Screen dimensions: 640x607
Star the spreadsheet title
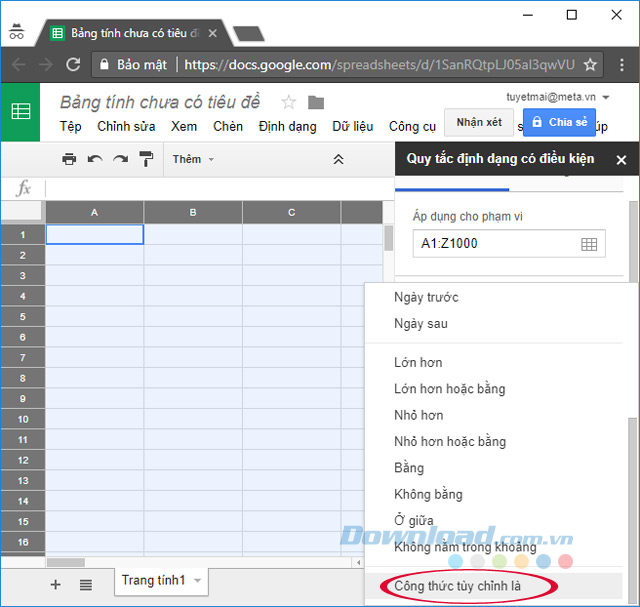289,102
